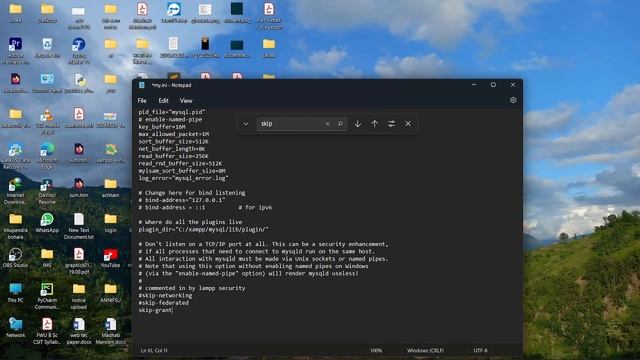
Task: Select the graphics PDF on desktop
Action: [79, 262]
